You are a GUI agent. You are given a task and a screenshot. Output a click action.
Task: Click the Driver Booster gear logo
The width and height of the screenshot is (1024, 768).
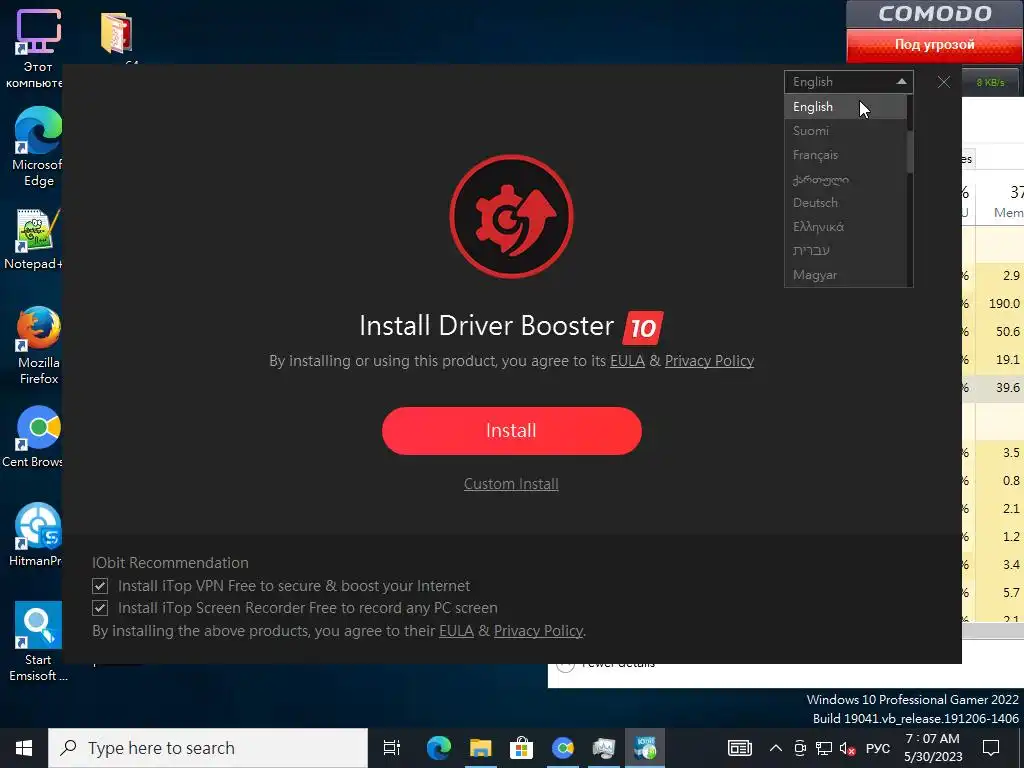pyautogui.click(x=511, y=216)
